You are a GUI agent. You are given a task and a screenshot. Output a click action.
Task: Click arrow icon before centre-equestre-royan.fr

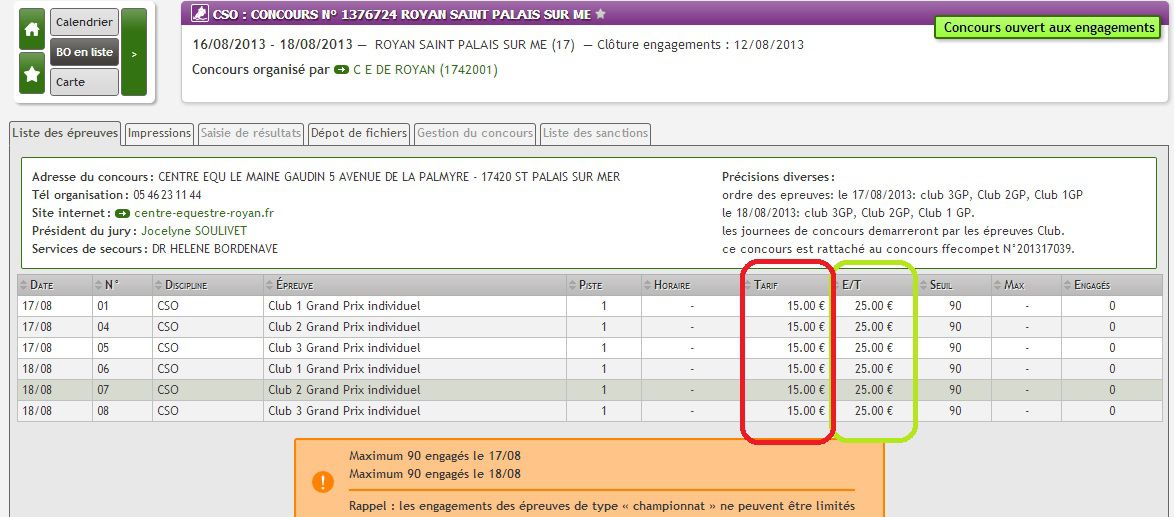(122, 213)
